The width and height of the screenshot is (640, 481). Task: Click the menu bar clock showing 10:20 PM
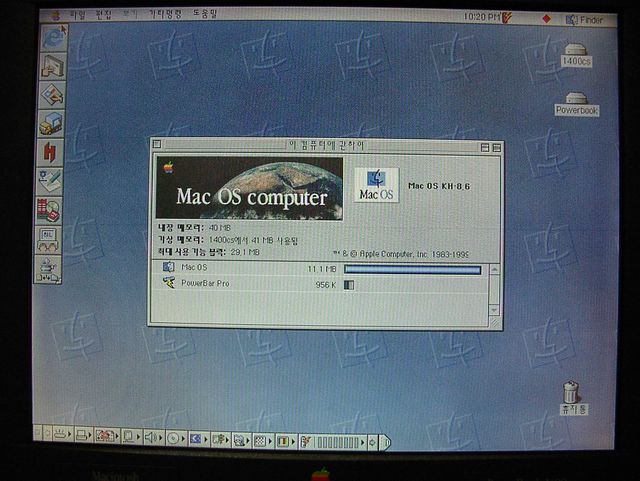pos(482,18)
